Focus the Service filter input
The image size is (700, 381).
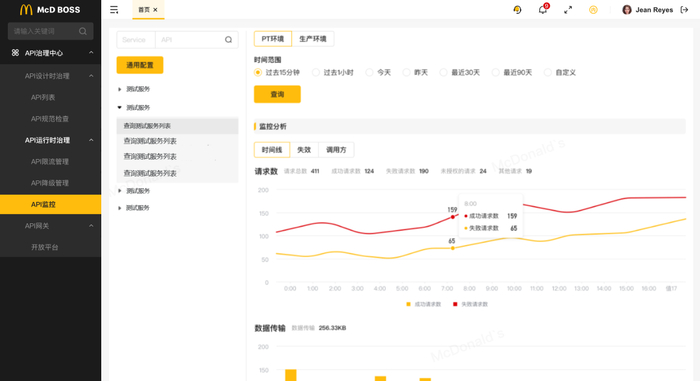point(136,40)
